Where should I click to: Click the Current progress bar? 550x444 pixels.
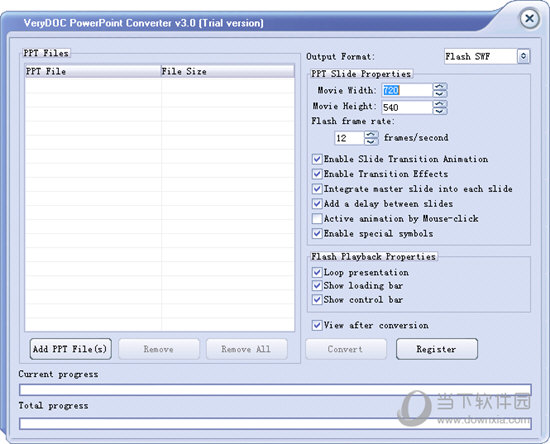click(275, 390)
